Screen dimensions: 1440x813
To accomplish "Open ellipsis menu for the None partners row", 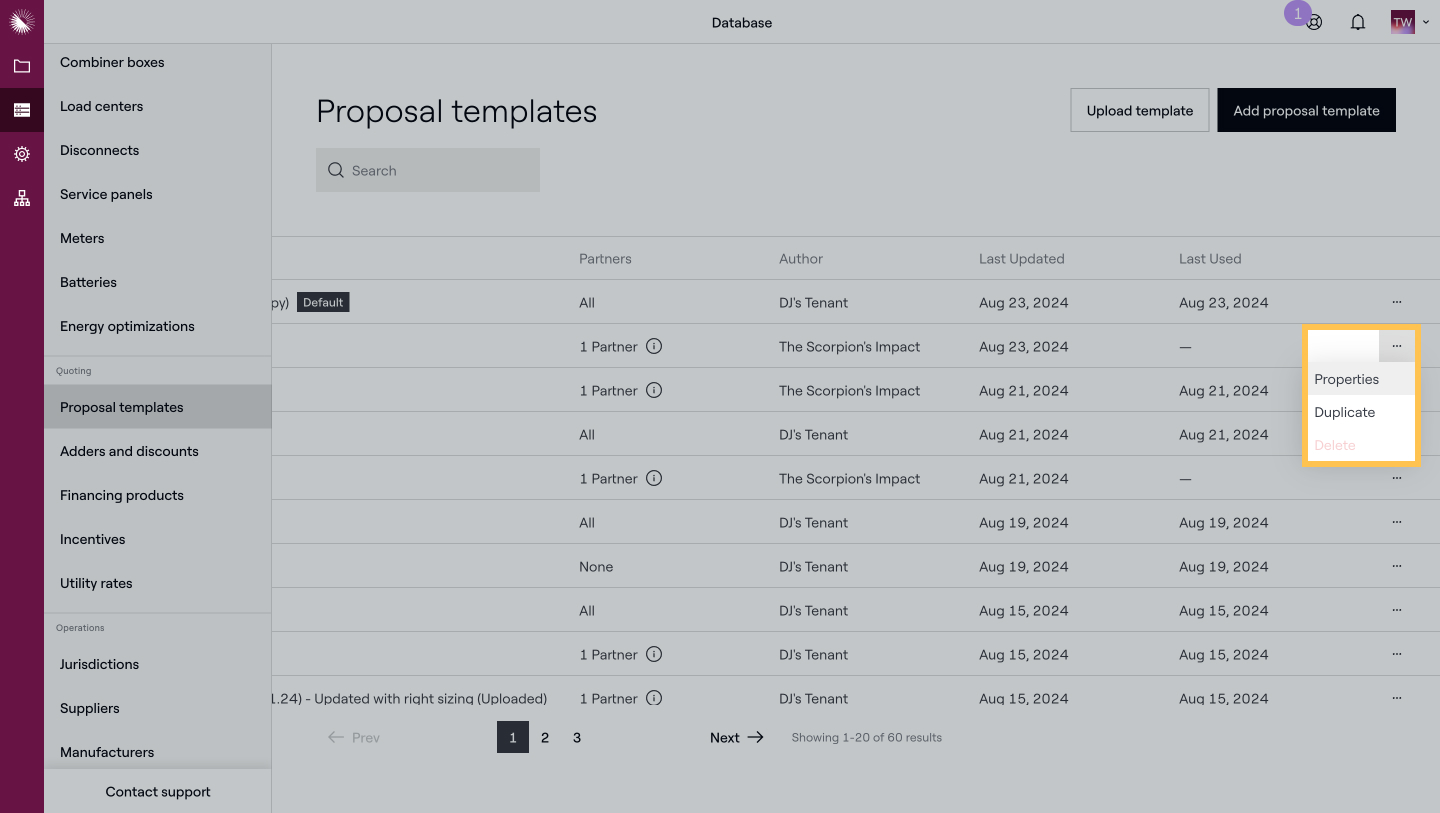I will (1396, 566).
